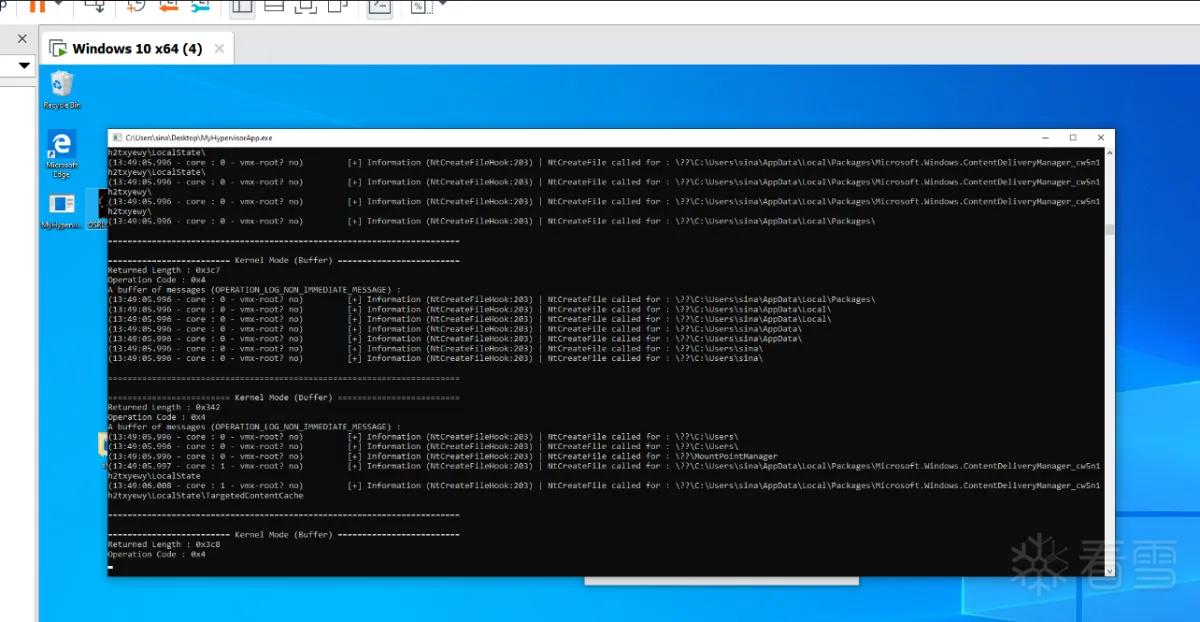This screenshot has width=1200, height=622.
Task: Select the Recycle Bin desktop icon
Action: (x=62, y=90)
